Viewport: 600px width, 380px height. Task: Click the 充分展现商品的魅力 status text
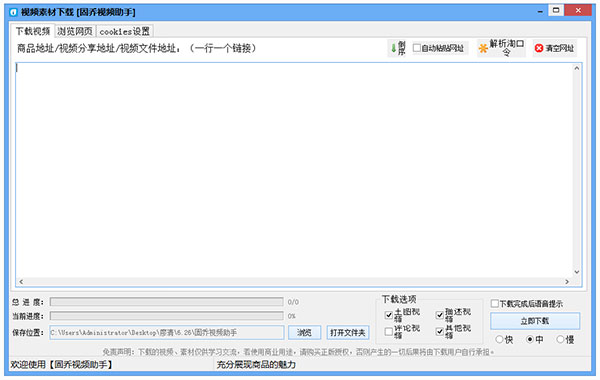point(256,364)
